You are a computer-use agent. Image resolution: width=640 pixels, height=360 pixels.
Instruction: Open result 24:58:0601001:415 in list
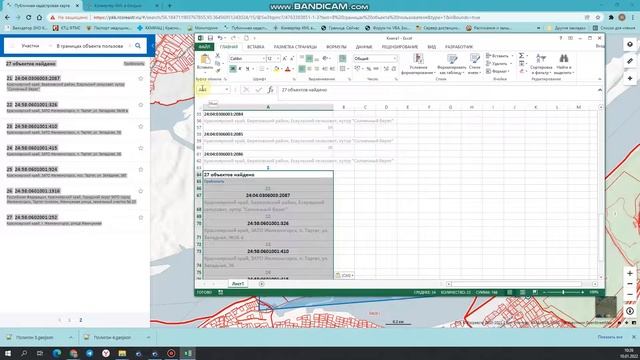[36, 148]
